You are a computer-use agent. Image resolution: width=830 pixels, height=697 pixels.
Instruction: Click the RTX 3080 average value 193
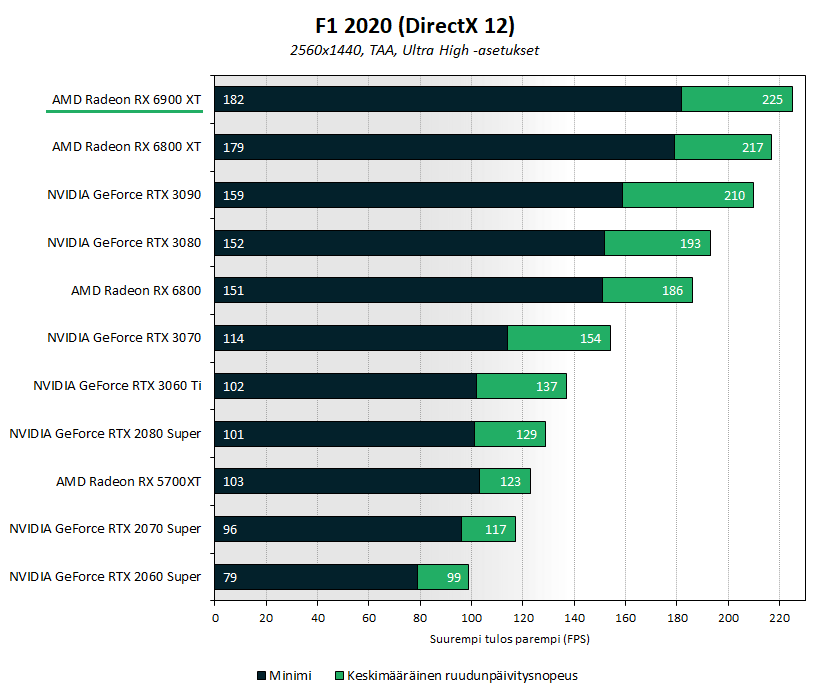[x=690, y=243]
